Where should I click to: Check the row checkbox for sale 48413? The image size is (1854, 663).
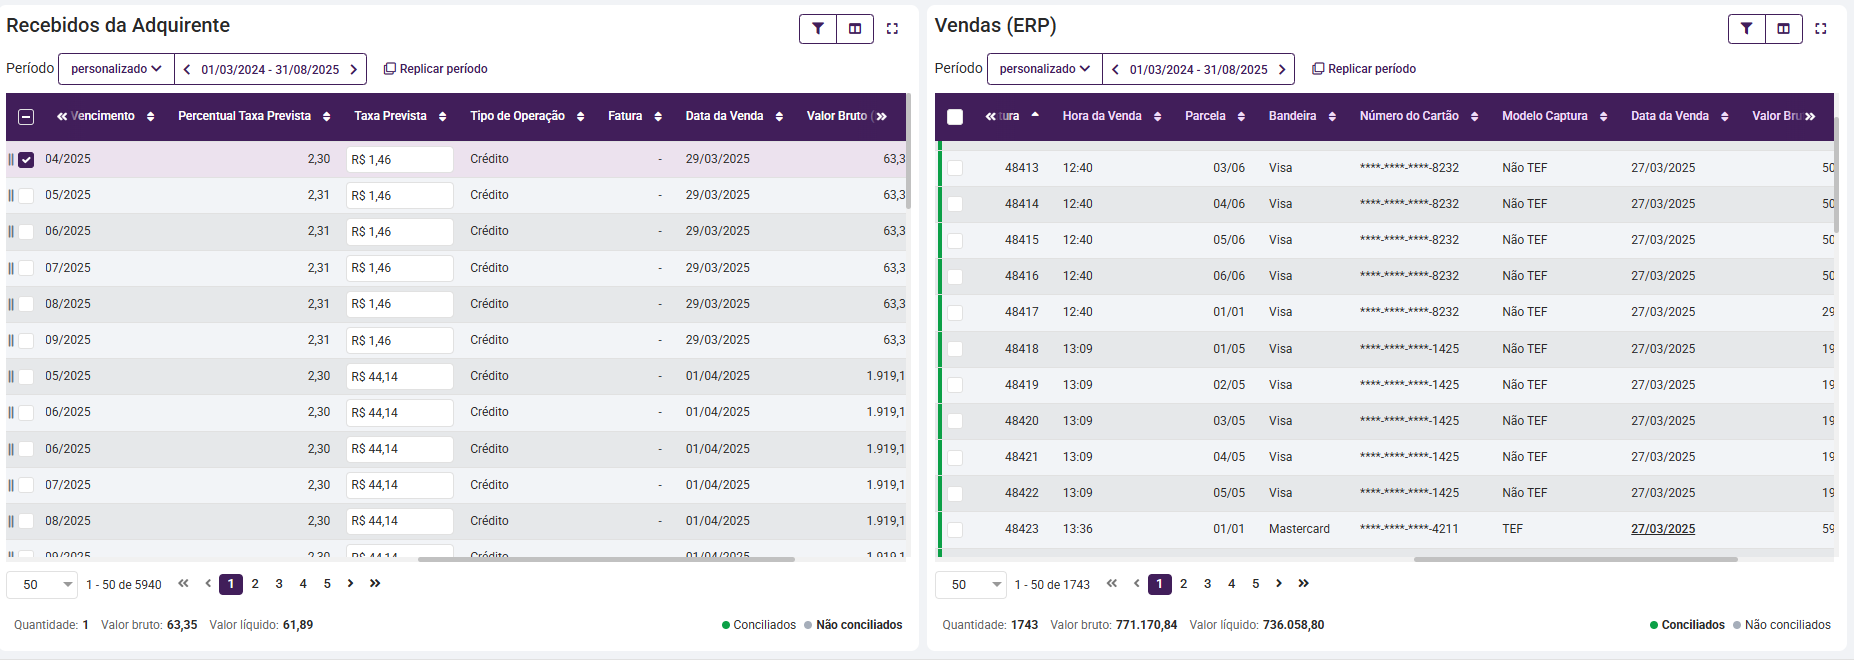955,168
